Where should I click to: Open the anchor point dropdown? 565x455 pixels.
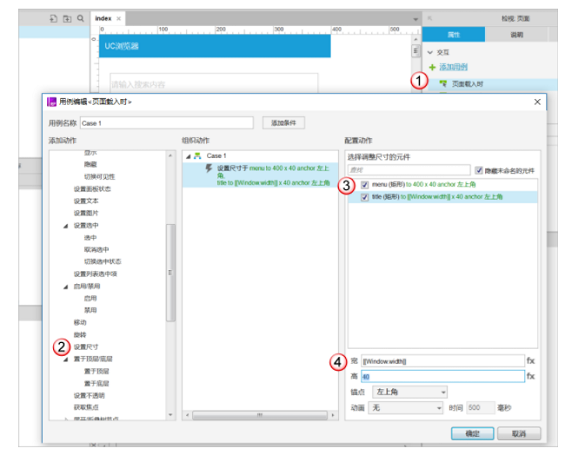click(410, 392)
